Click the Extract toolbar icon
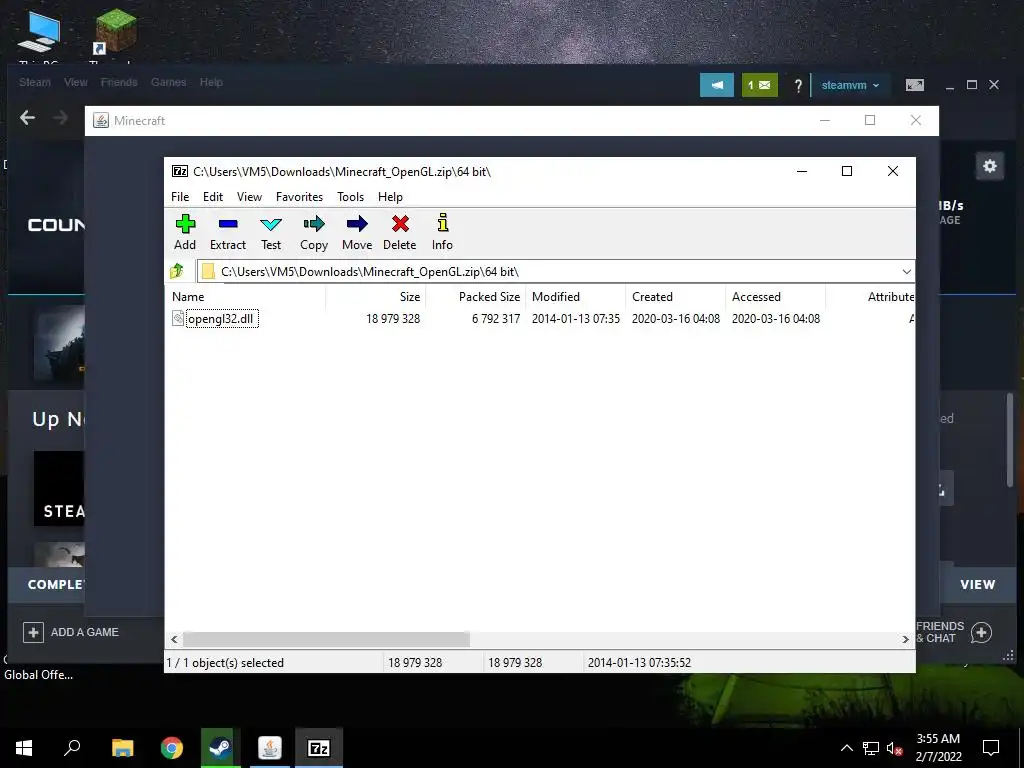This screenshot has width=1024, height=768. 227,232
